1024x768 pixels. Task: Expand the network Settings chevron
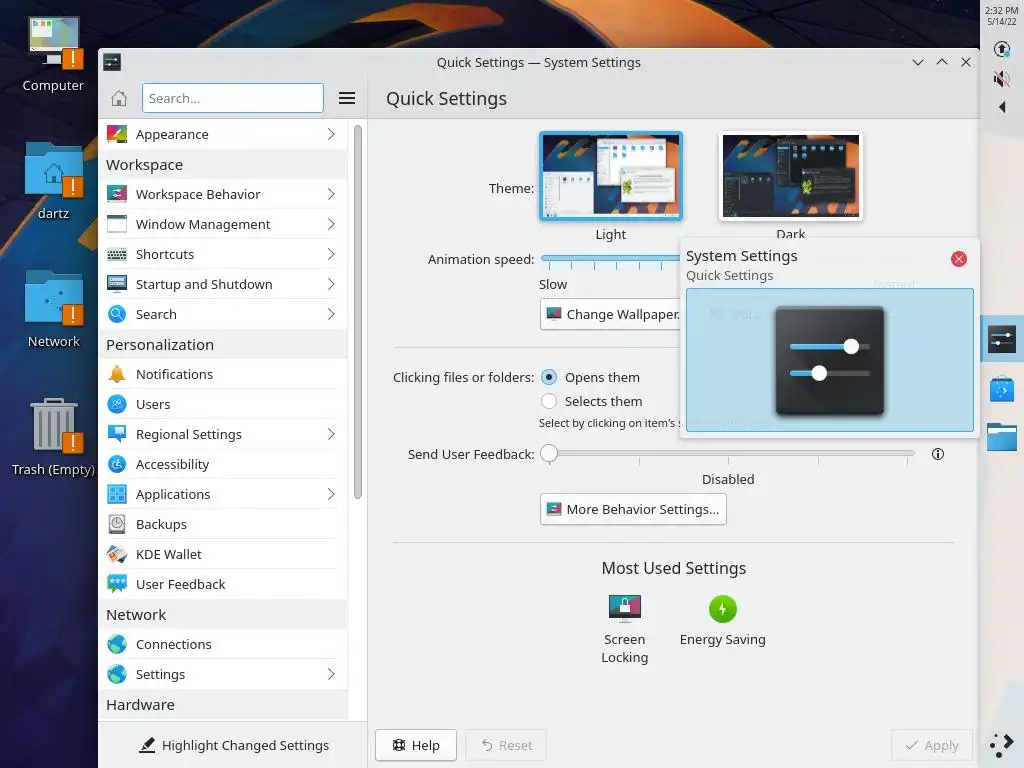click(x=331, y=675)
